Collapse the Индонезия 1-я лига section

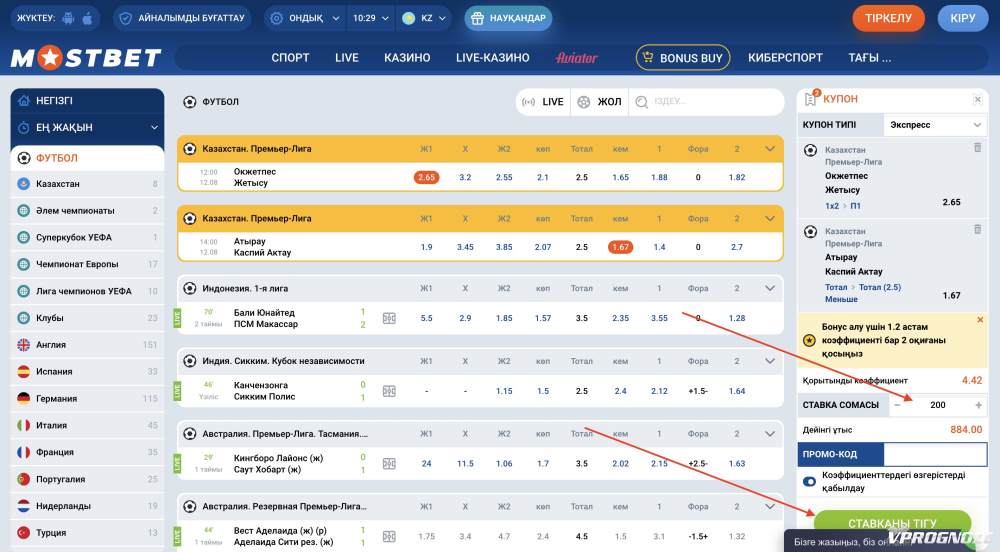(769, 288)
